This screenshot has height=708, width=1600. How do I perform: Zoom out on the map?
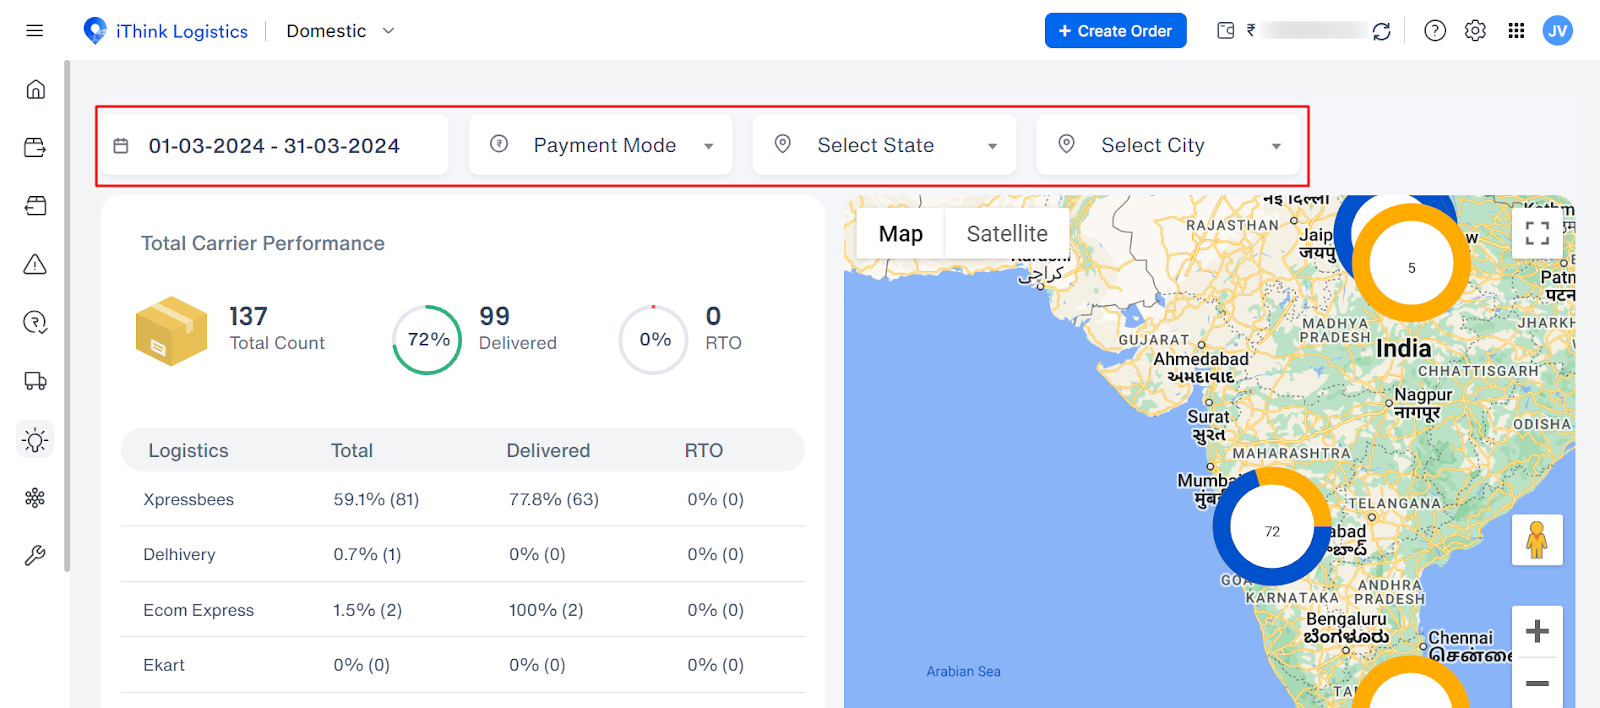(1537, 683)
